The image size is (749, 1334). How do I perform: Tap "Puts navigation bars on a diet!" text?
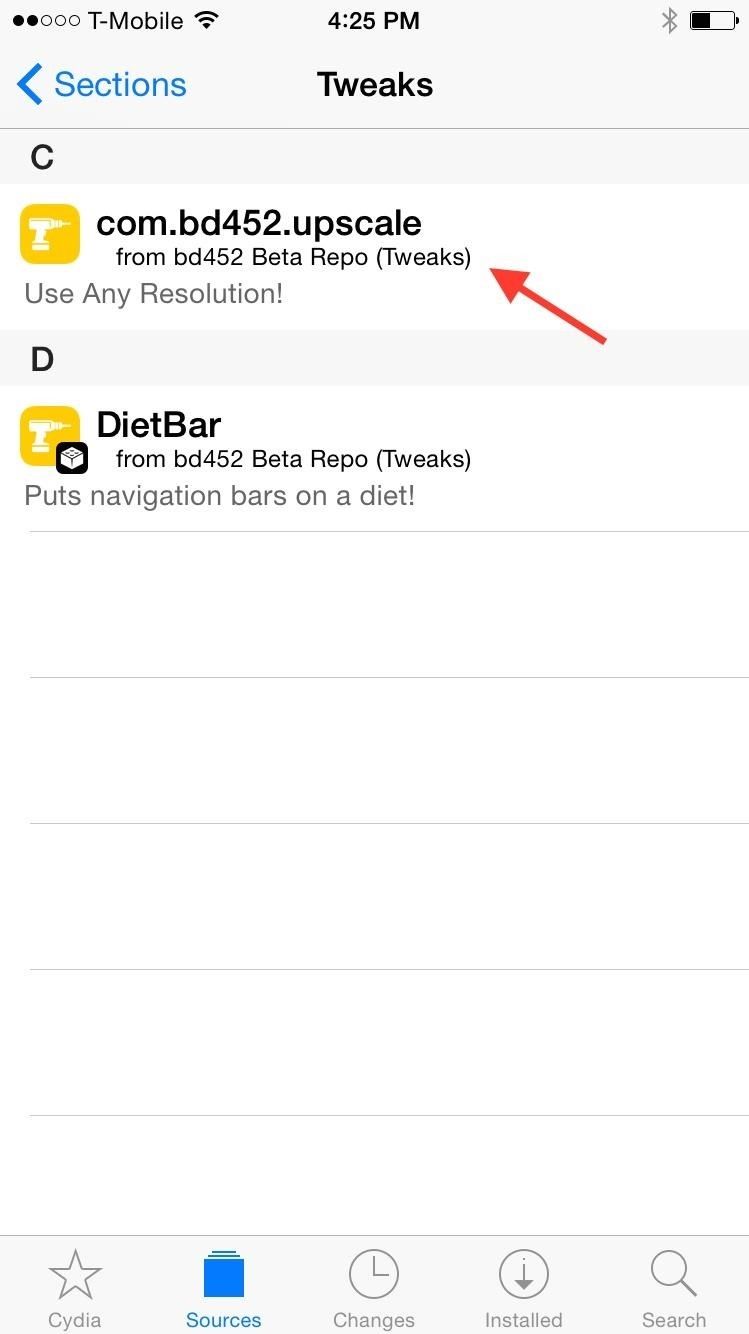[219, 496]
